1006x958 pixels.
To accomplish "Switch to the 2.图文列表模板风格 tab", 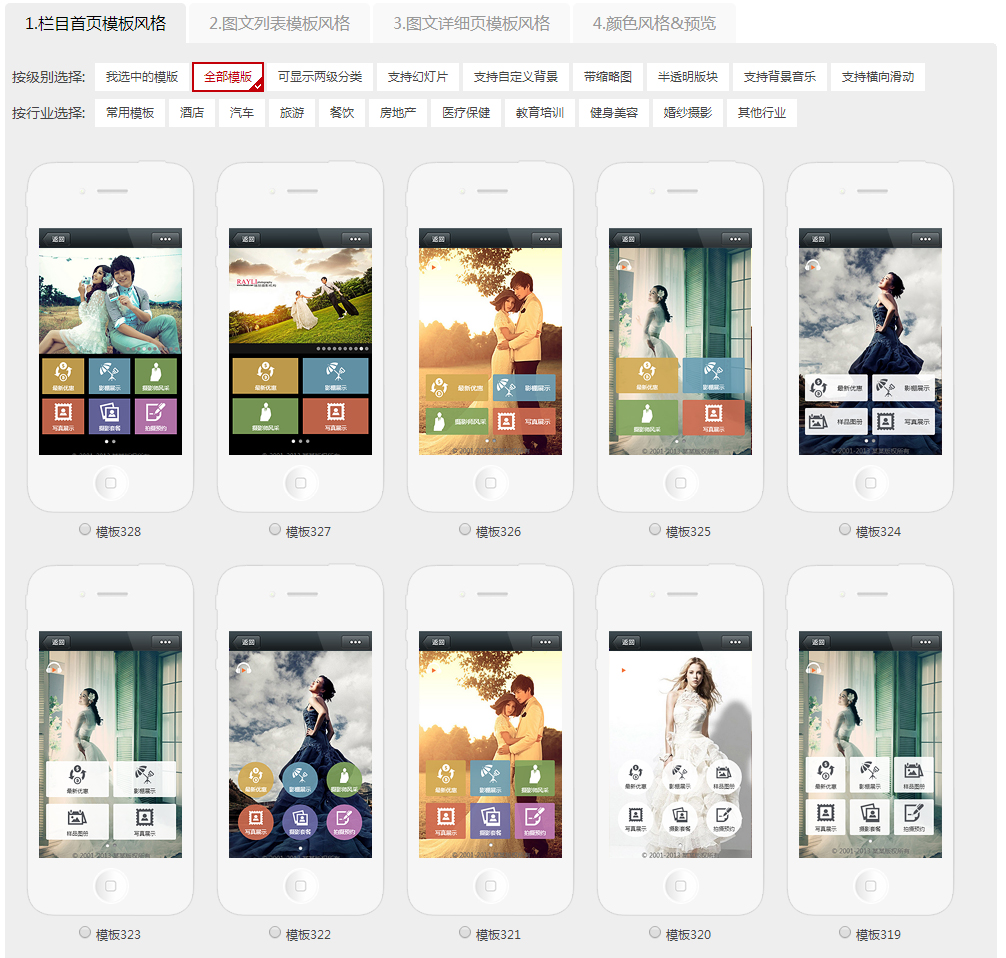I will (279, 23).
